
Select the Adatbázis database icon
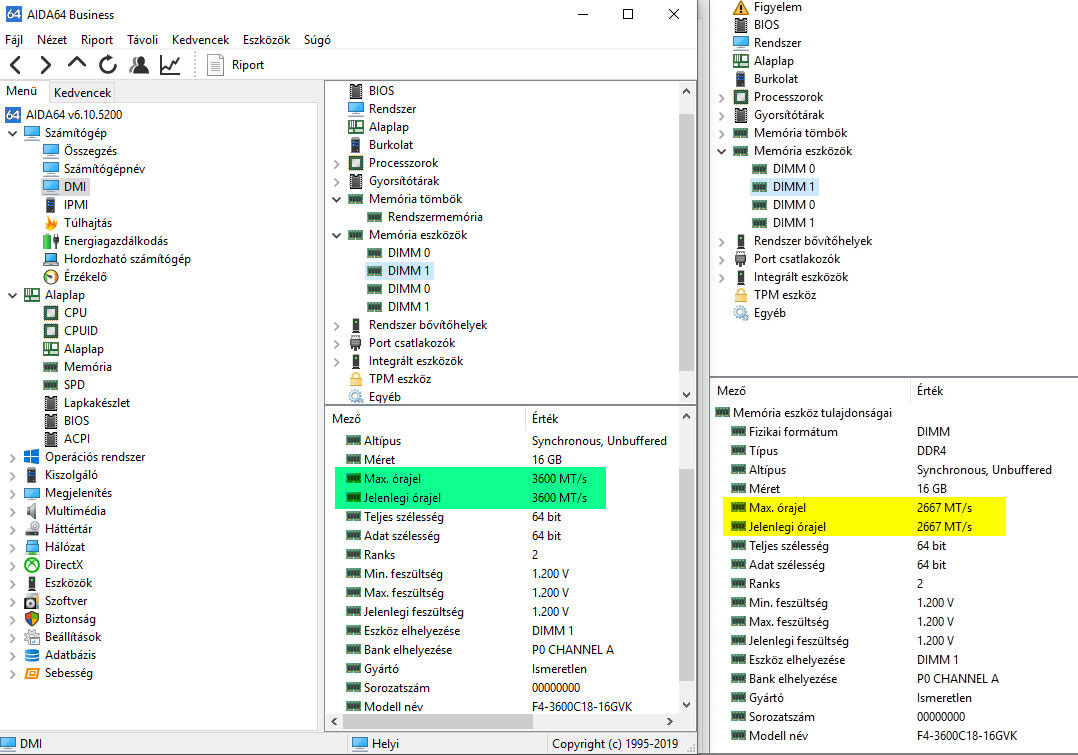[x=32, y=655]
